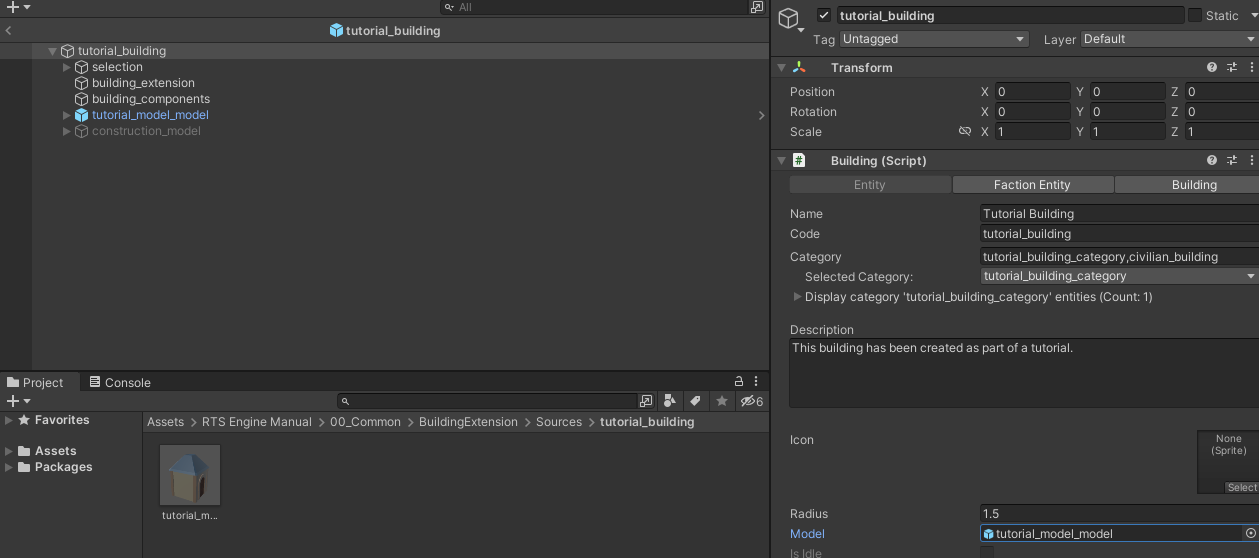Open the Tag dropdown showing Untagged
Image resolution: width=1259 pixels, height=558 pixels.
click(x=934, y=39)
